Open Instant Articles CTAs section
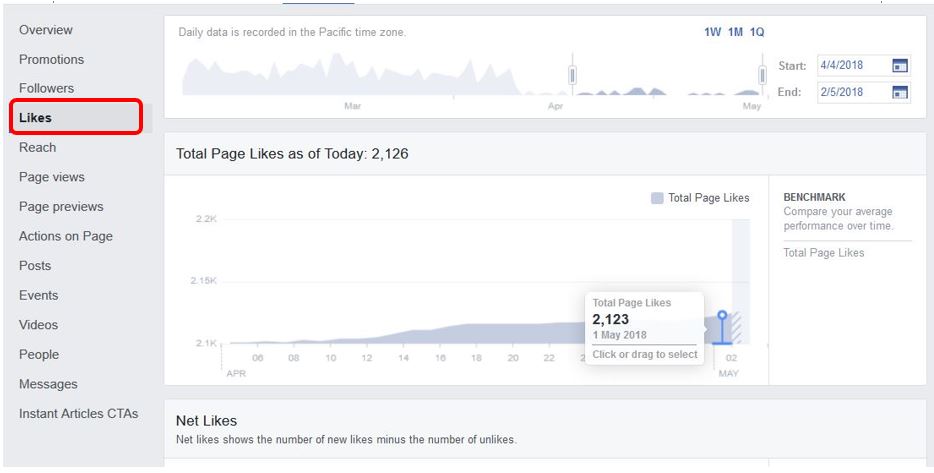934x473 pixels. click(79, 413)
